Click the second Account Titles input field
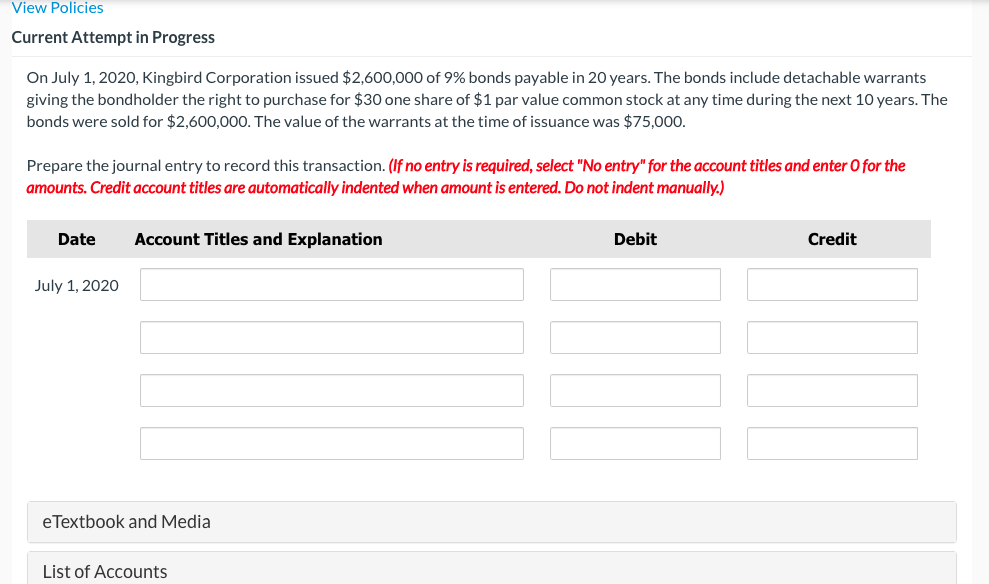The width and height of the screenshot is (989, 584). pyautogui.click(x=332, y=337)
